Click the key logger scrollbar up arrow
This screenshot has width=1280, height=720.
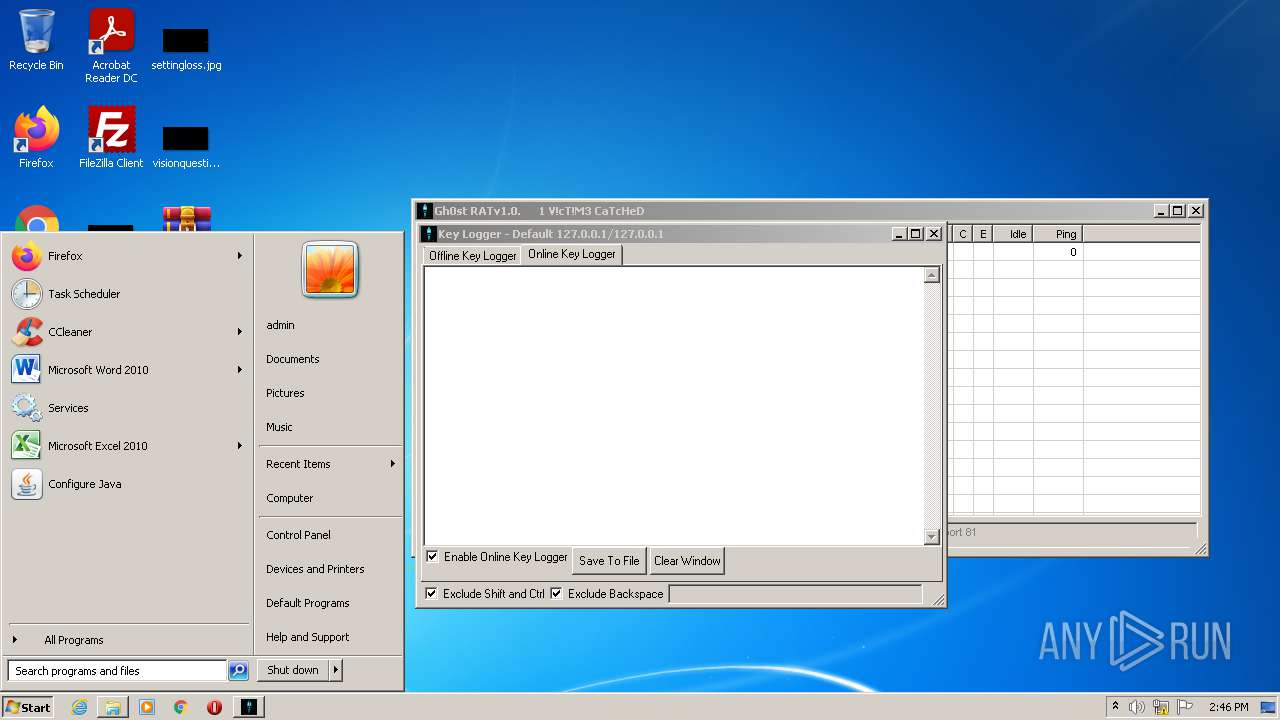click(932, 275)
